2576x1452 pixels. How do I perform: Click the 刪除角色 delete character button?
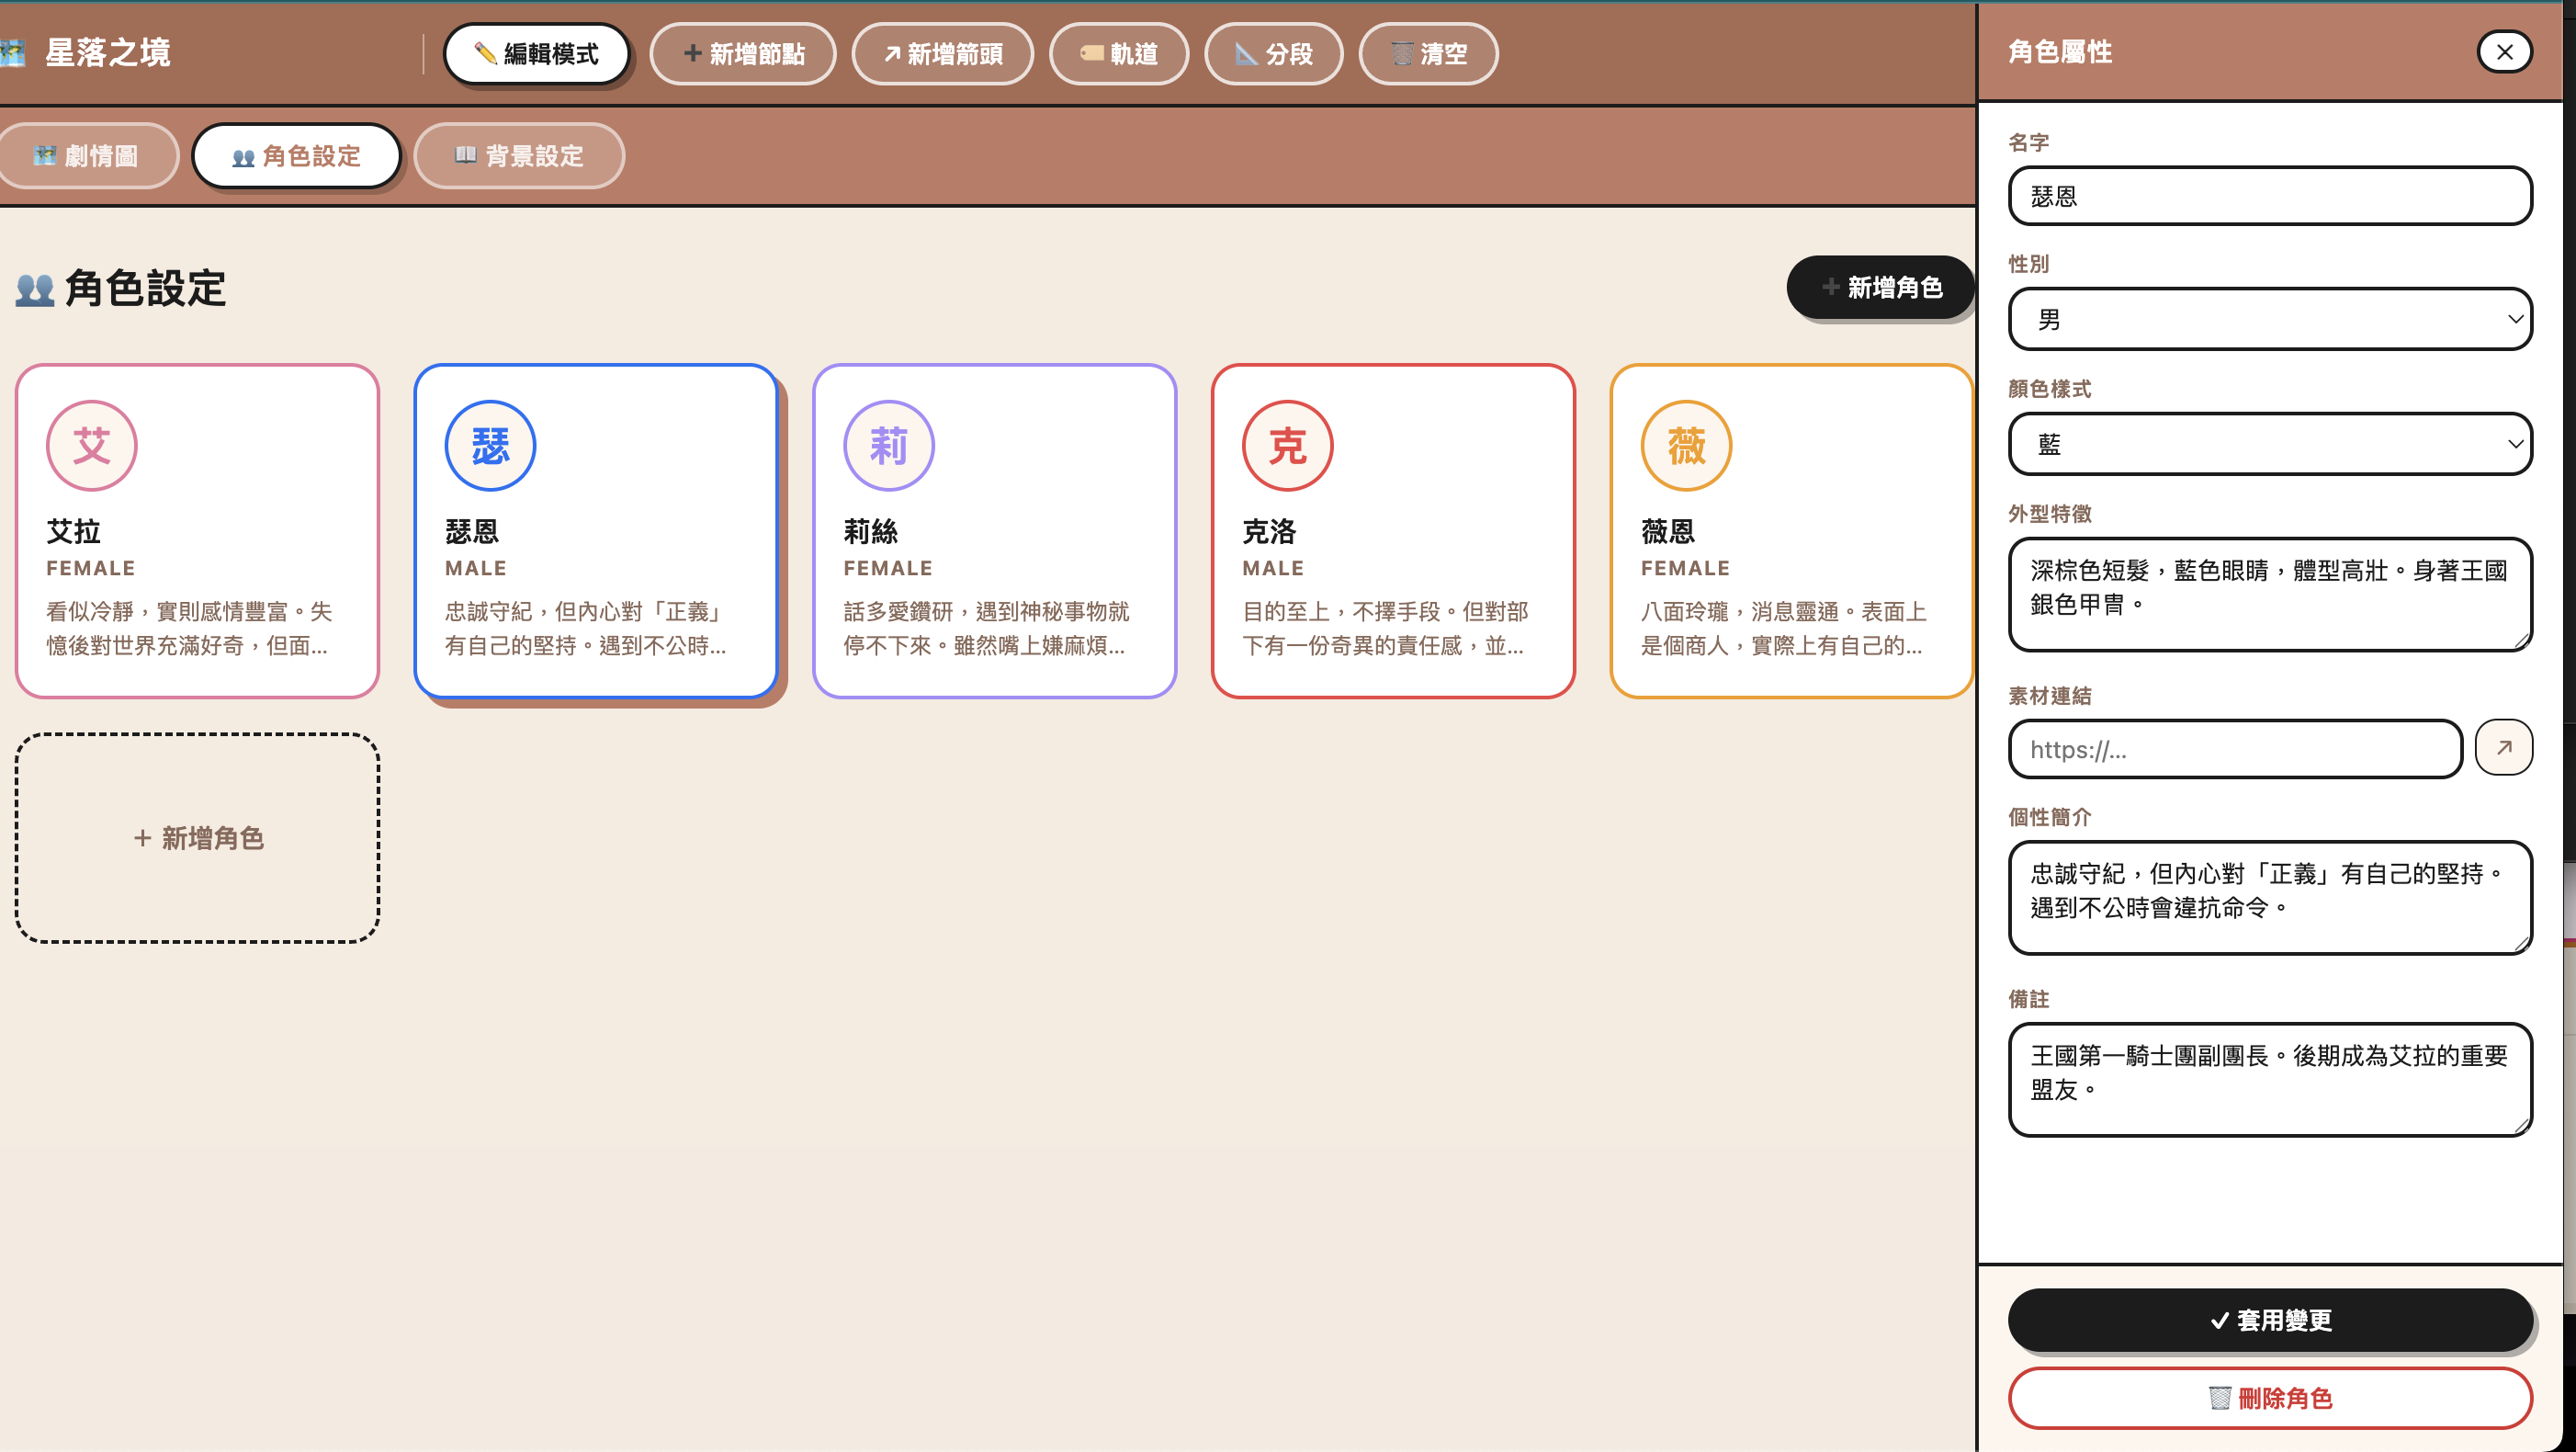2269,1398
